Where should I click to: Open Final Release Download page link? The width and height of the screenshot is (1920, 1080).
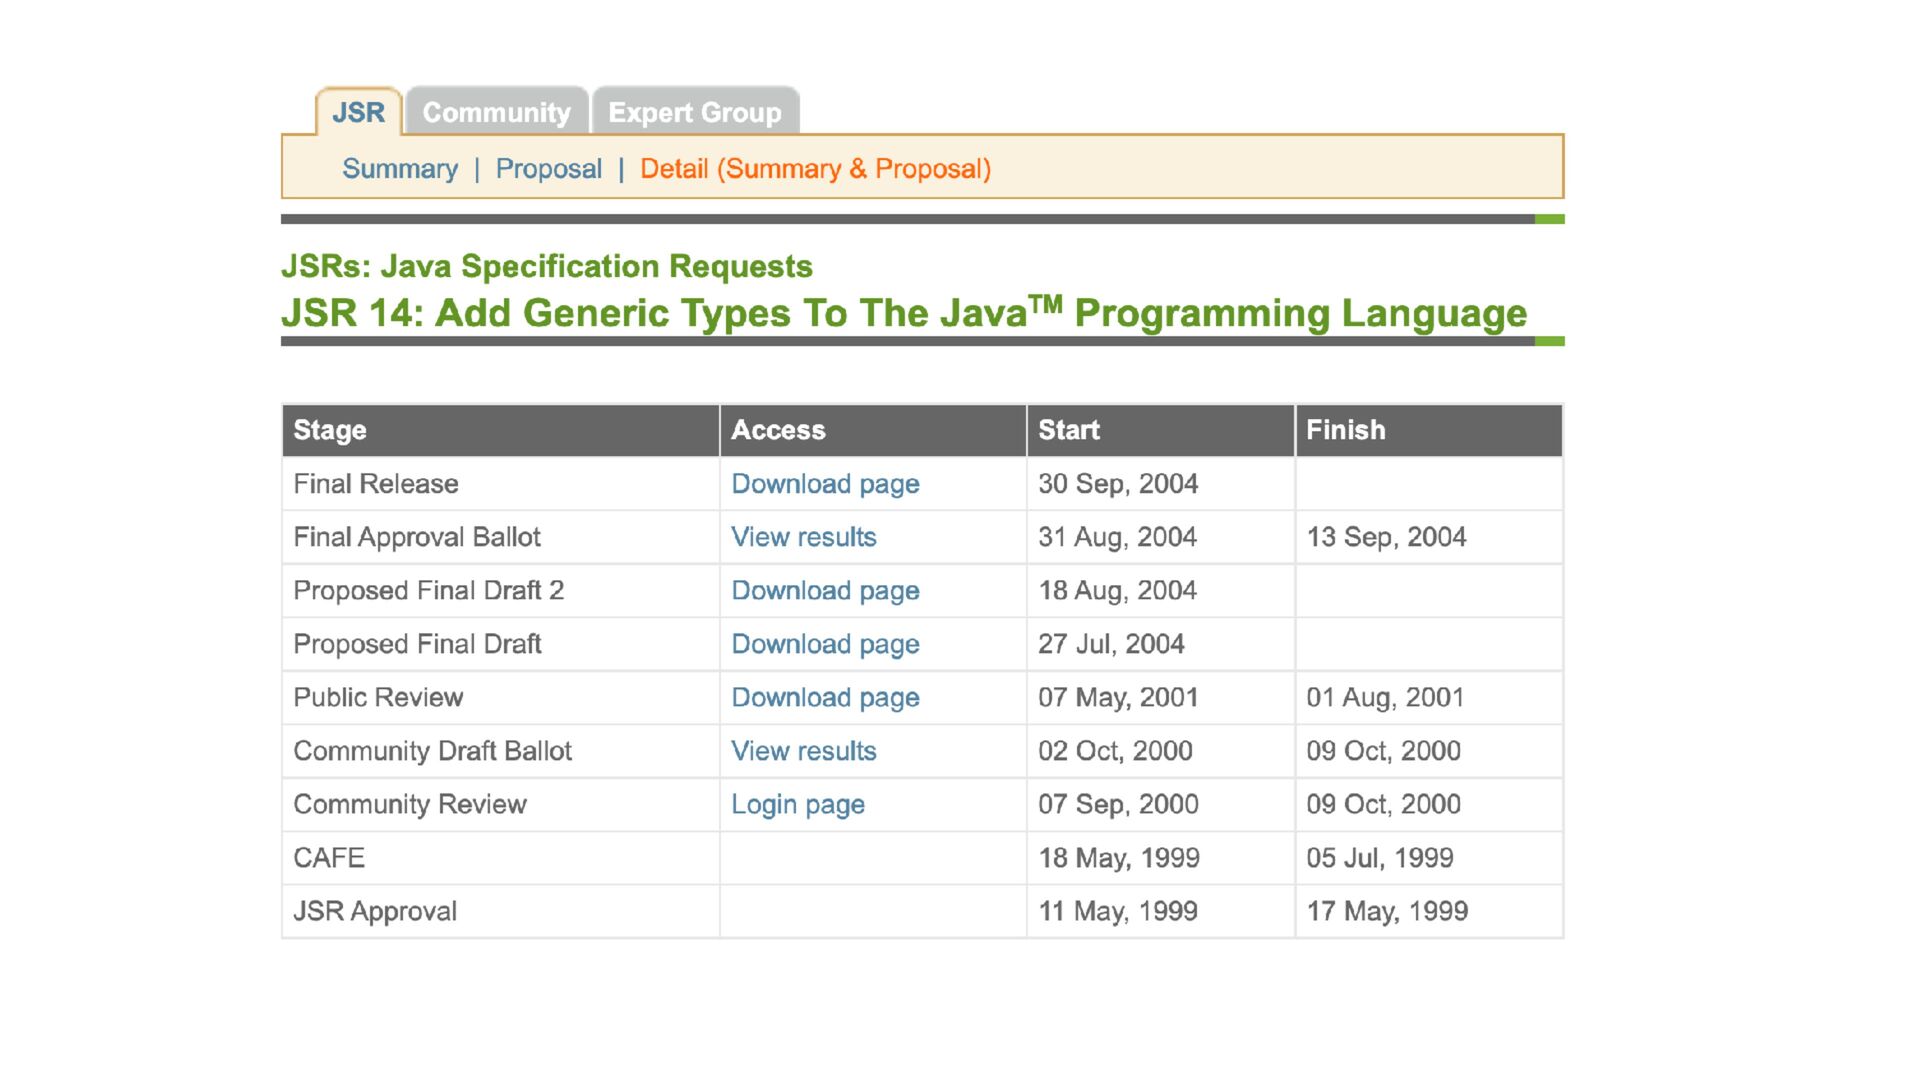pyautogui.click(x=825, y=484)
